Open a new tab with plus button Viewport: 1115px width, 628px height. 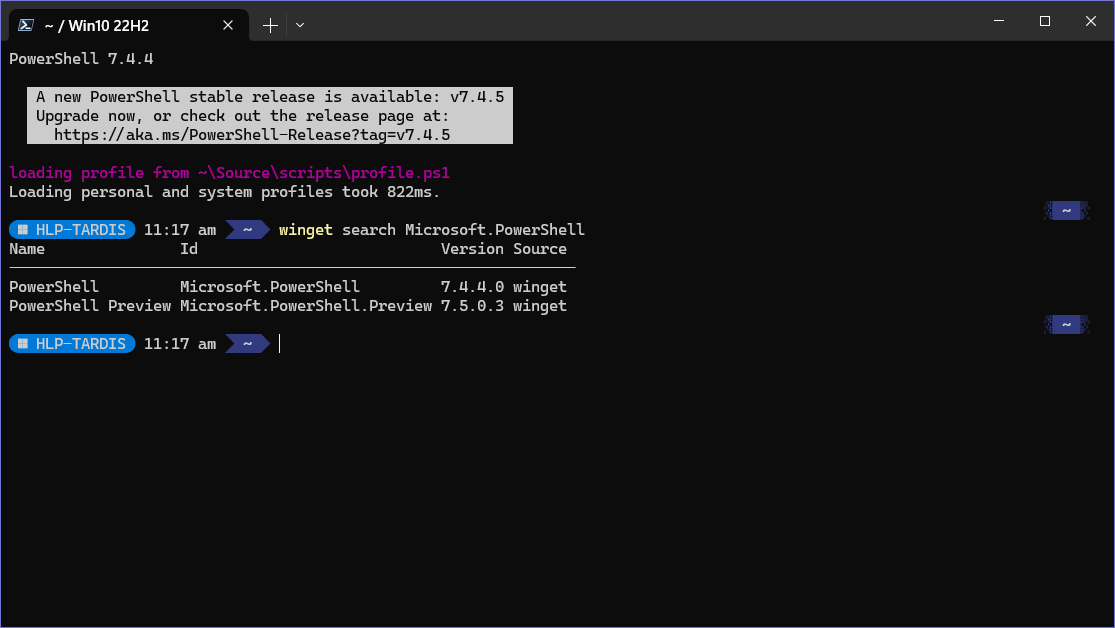[270, 25]
